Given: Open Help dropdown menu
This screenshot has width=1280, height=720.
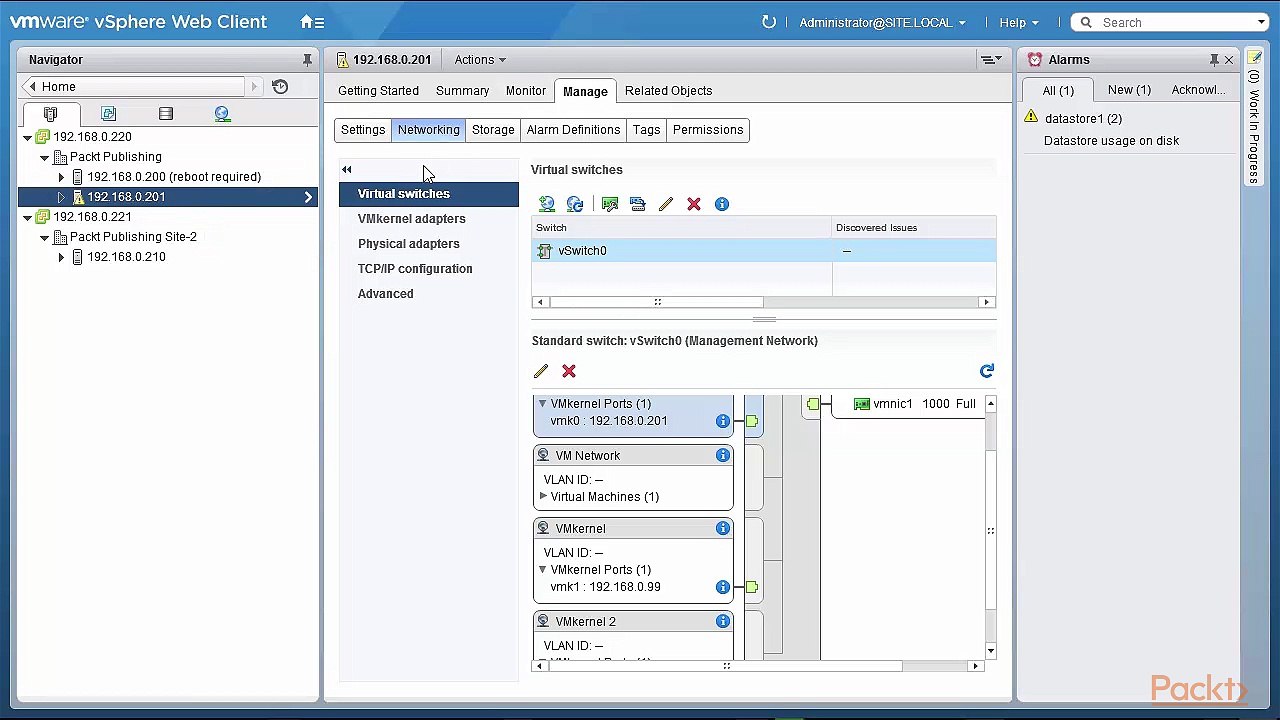Looking at the screenshot, I should tap(1018, 22).
